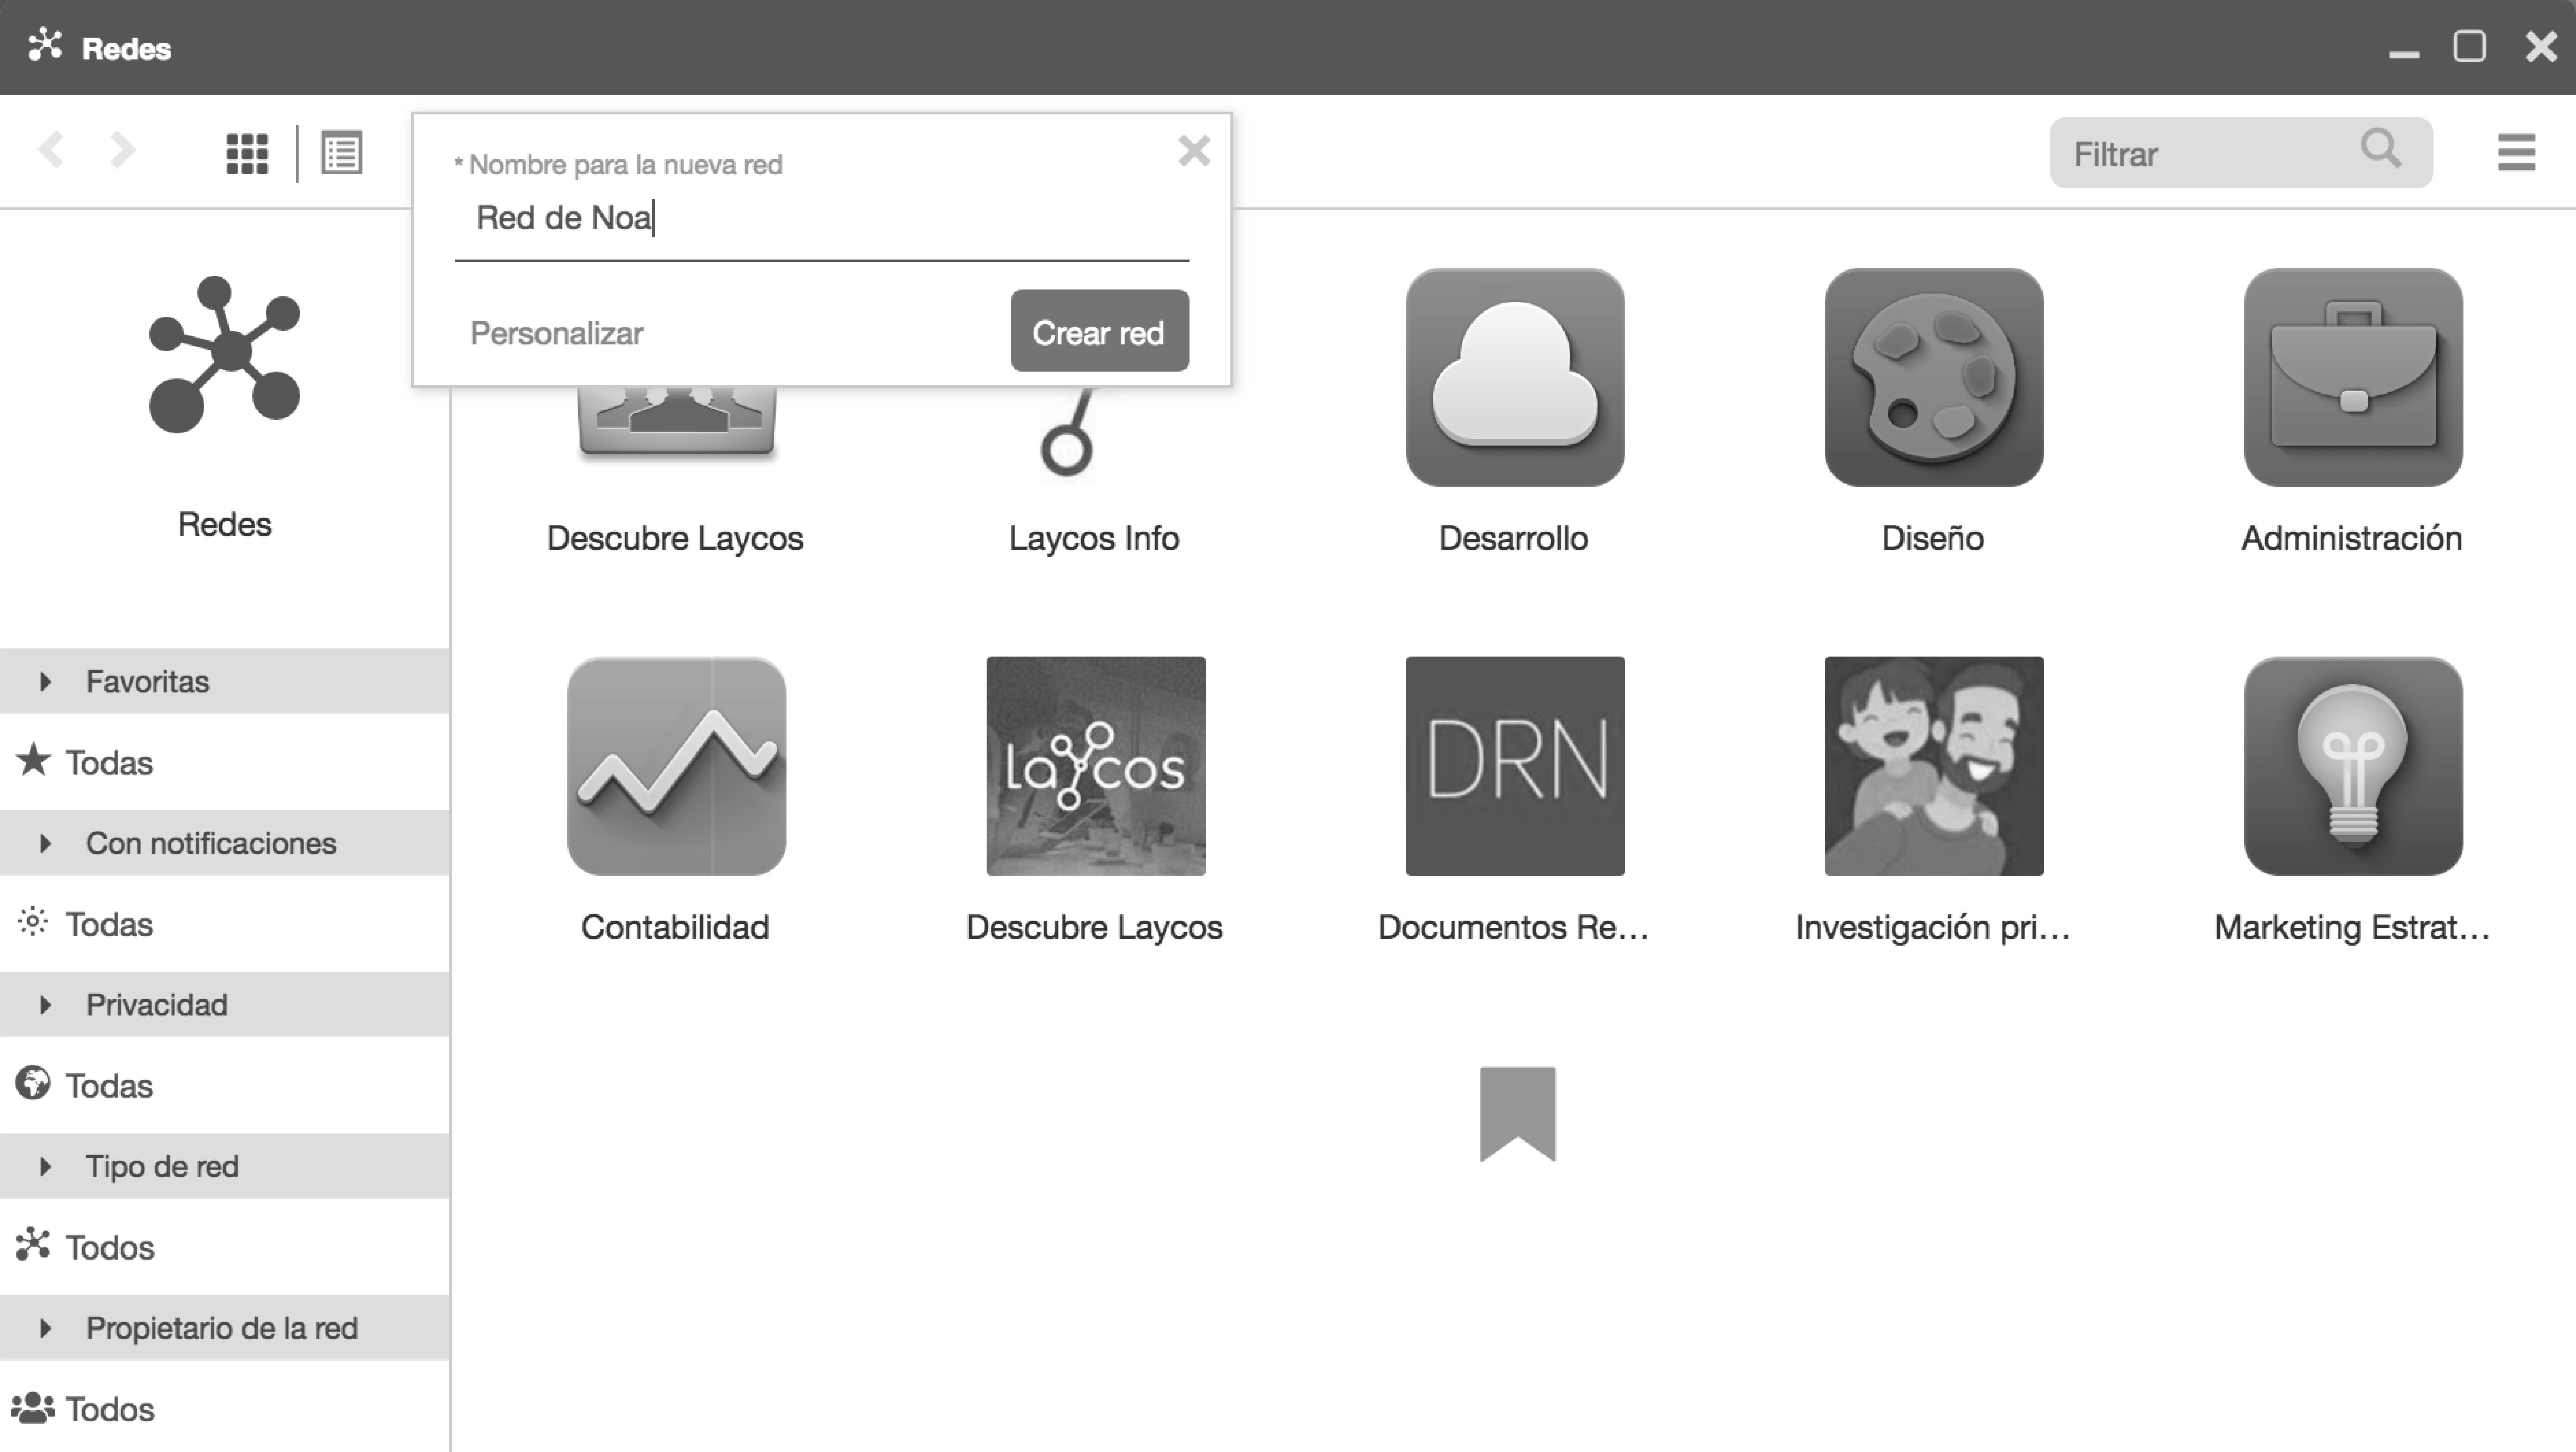Image resolution: width=2576 pixels, height=1452 pixels.
Task: Click Personalizar link
Action: click(x=556, y=333)
